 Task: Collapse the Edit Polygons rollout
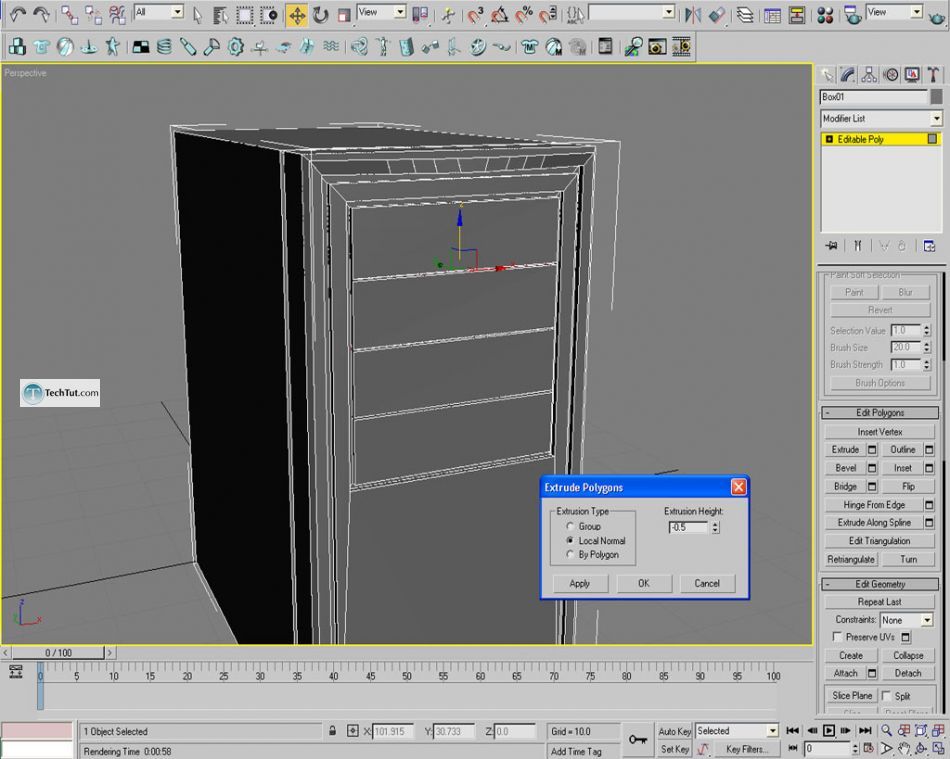point(880,413)
